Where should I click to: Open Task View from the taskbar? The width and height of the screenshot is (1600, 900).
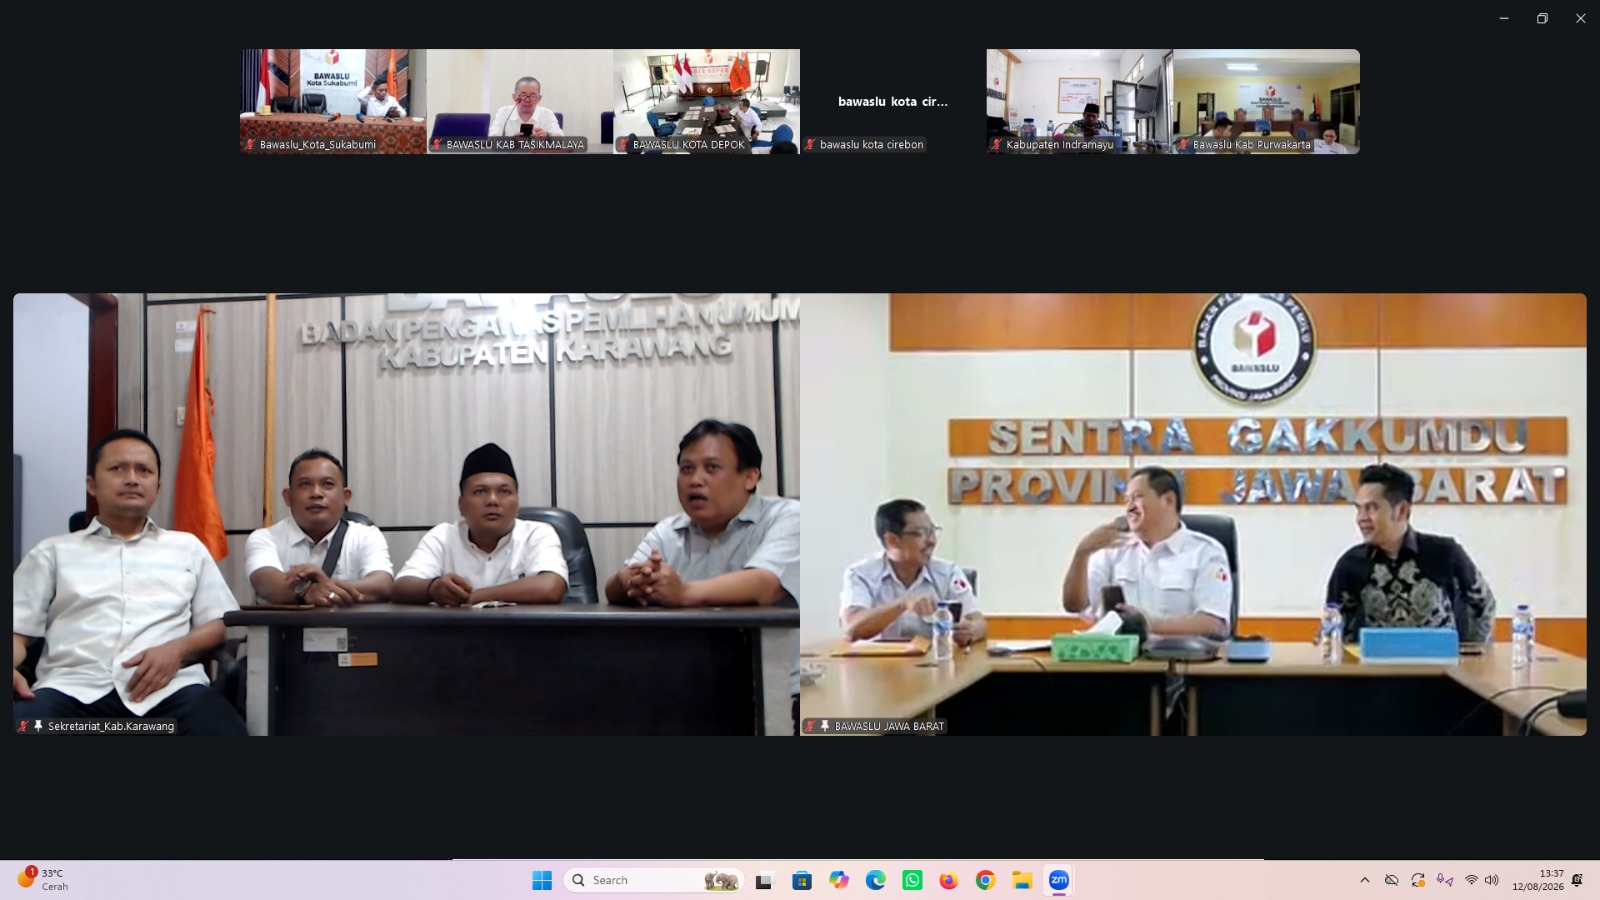764,880
